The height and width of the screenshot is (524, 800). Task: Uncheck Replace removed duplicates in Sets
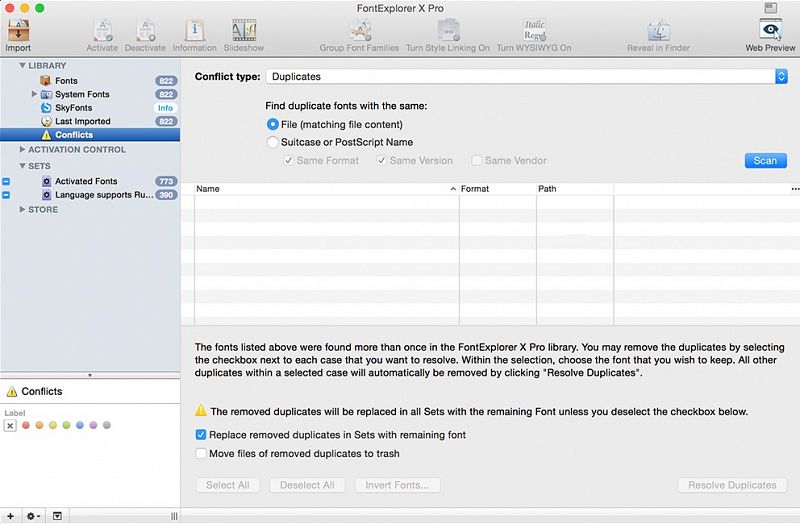(201, 435)
